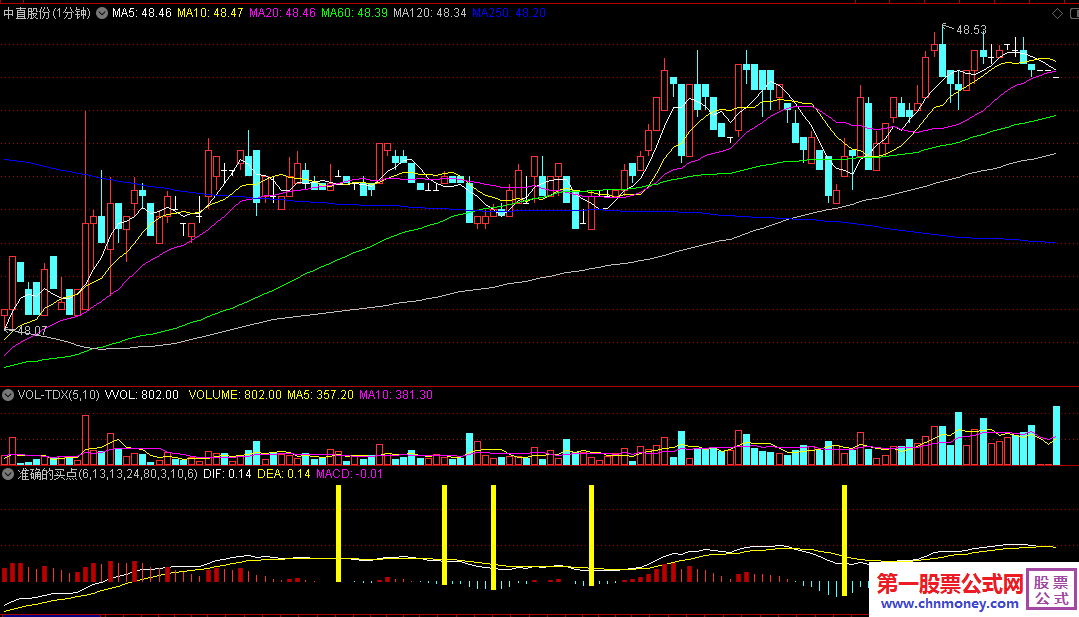Click the 48.53 high price label
1079x617 pixels.
[971, 30]
